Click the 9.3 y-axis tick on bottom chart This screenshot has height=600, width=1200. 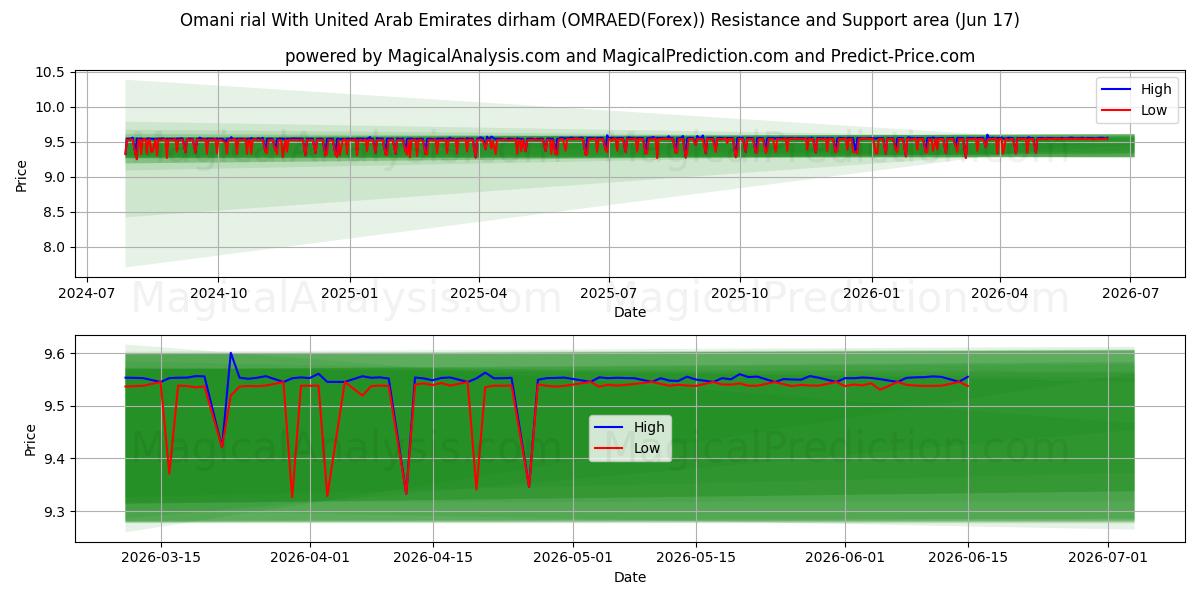pyautogui.click(x=55, y=512)
